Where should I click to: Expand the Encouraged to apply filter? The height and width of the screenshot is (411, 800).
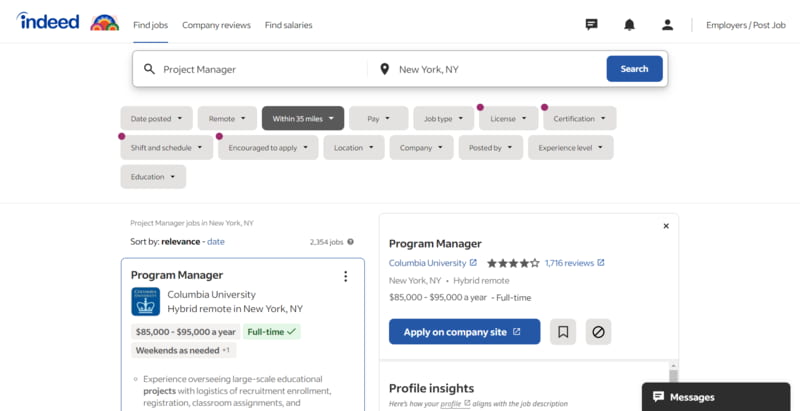pos(268,148)
